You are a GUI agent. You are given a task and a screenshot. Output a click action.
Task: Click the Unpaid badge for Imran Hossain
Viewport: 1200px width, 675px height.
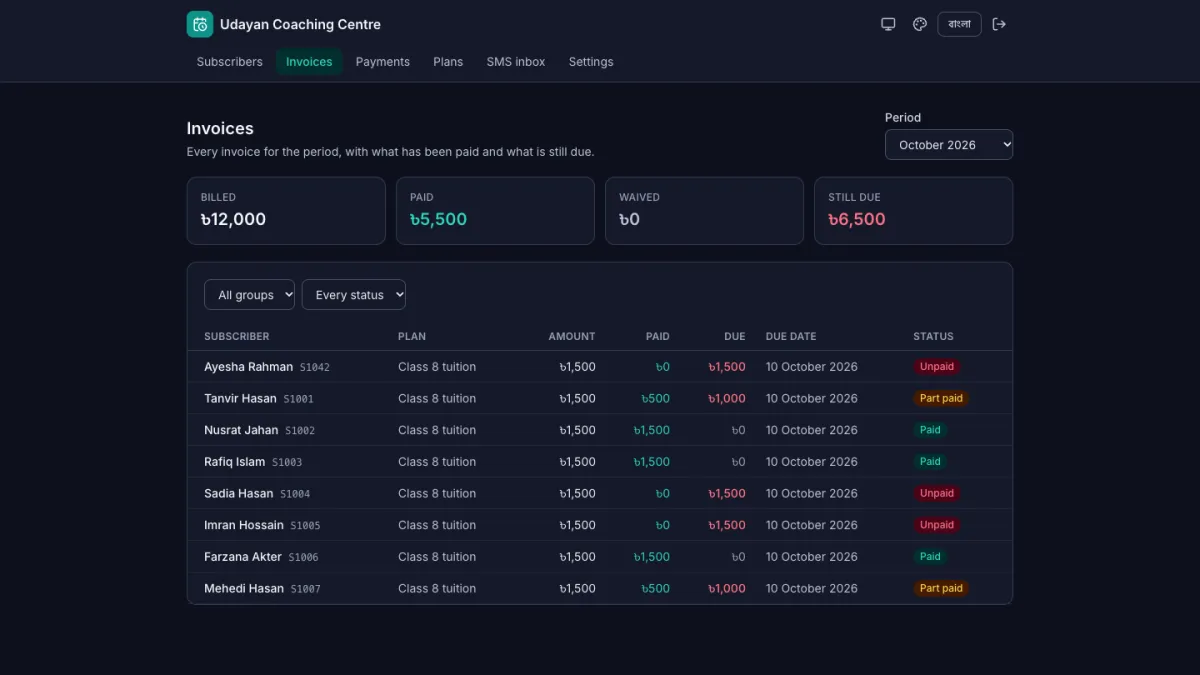pos(937,525)
